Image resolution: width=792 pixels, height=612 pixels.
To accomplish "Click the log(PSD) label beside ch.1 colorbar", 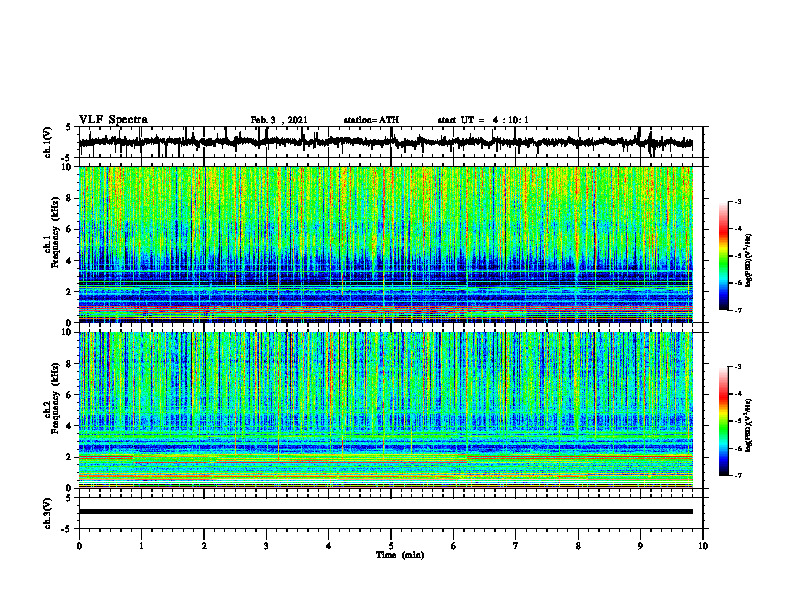I will coord(749,261).
